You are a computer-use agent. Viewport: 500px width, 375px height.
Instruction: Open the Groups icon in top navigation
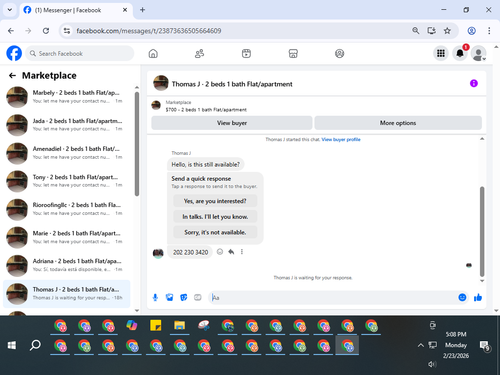(339, 53)
